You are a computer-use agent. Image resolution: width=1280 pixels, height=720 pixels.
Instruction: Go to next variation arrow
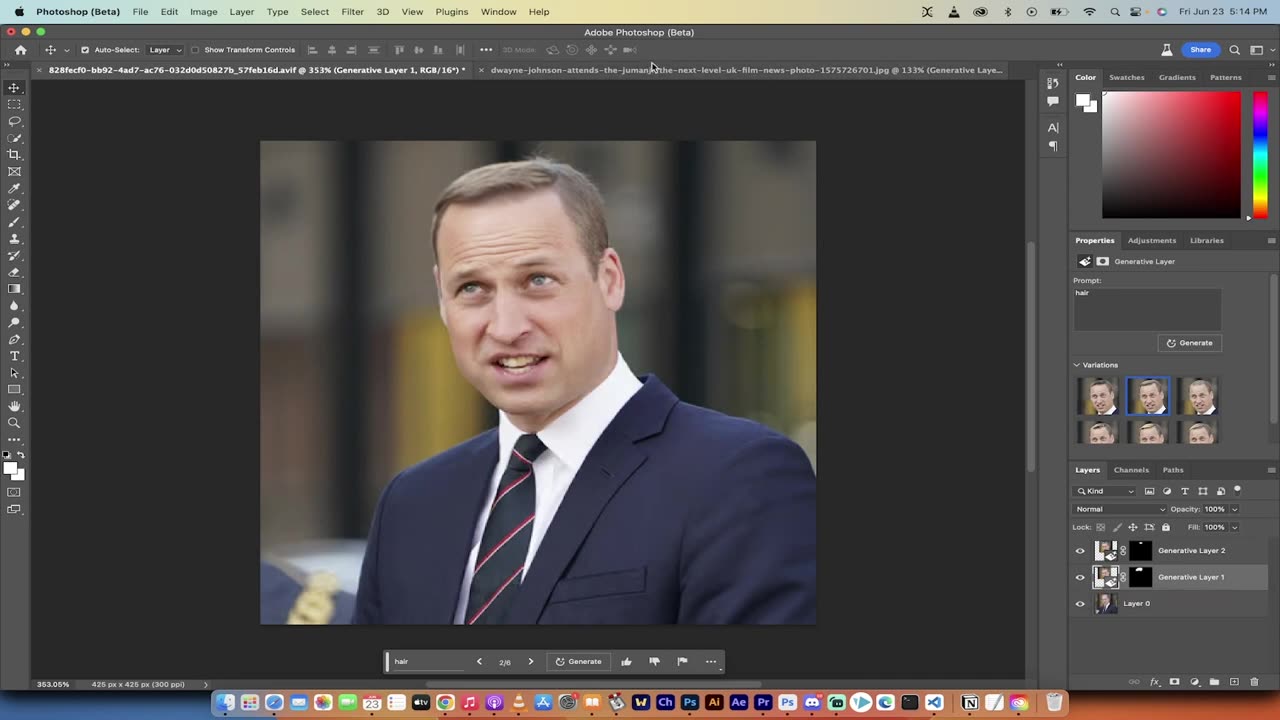click(531, 661)
